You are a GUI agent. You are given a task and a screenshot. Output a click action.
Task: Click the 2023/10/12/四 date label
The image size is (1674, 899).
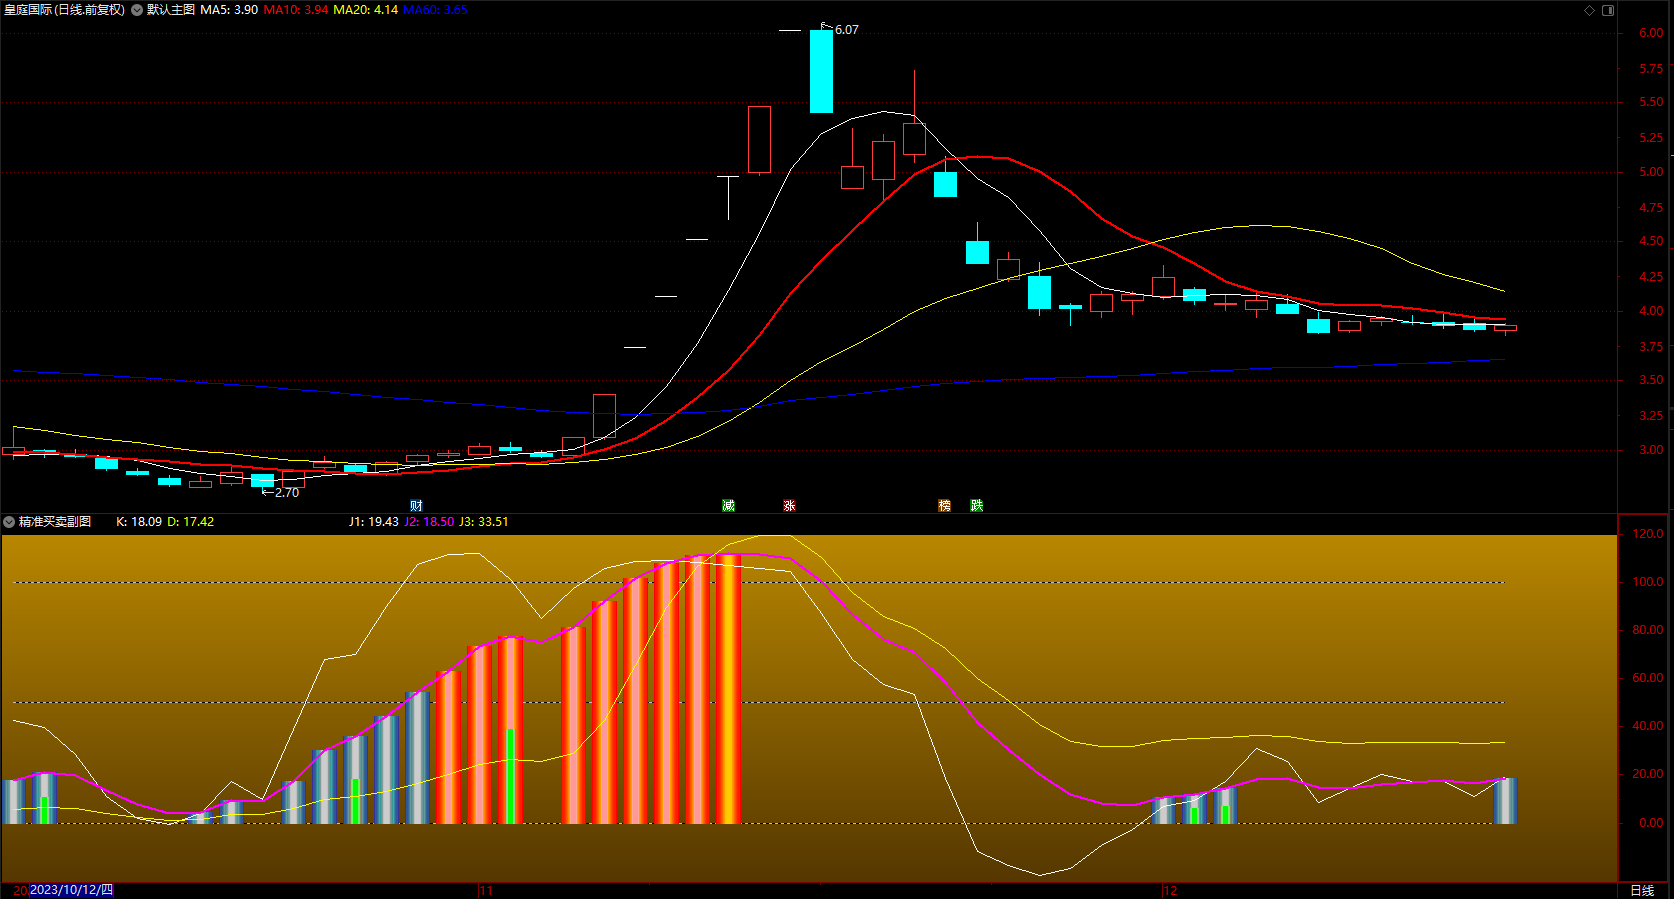[71, 890]
